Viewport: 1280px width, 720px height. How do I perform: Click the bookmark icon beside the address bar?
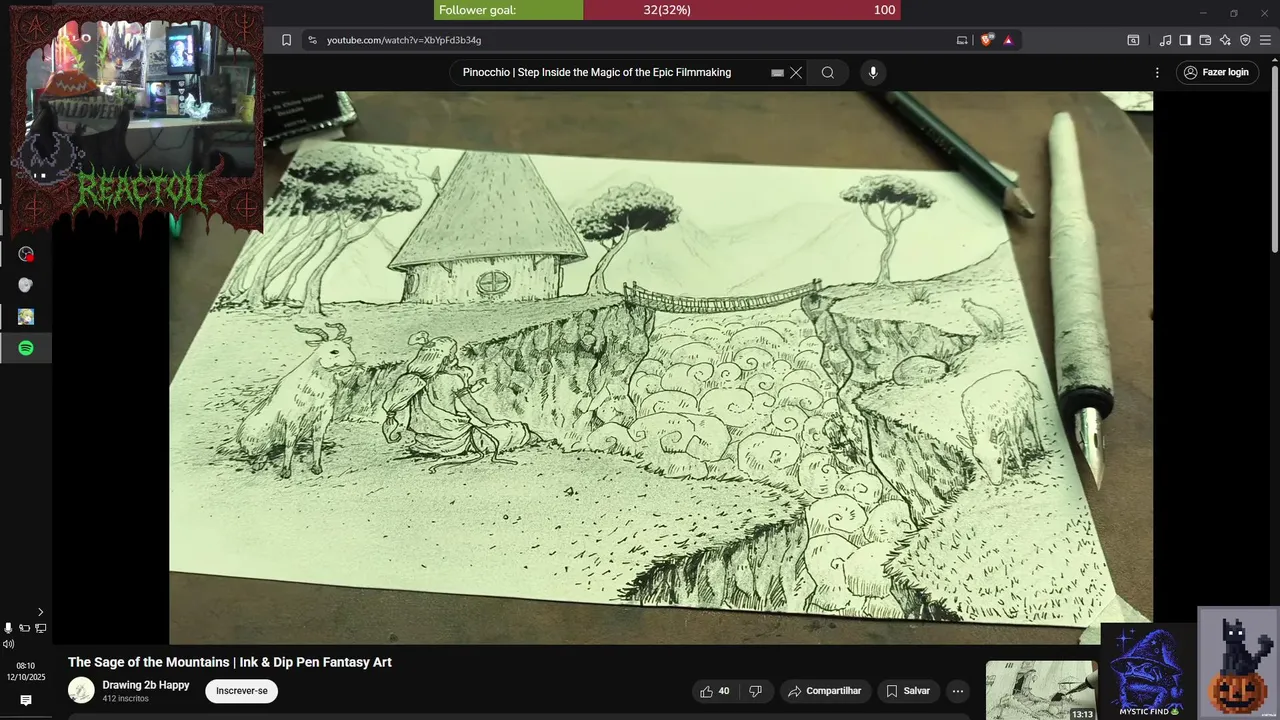coord(286,40)
